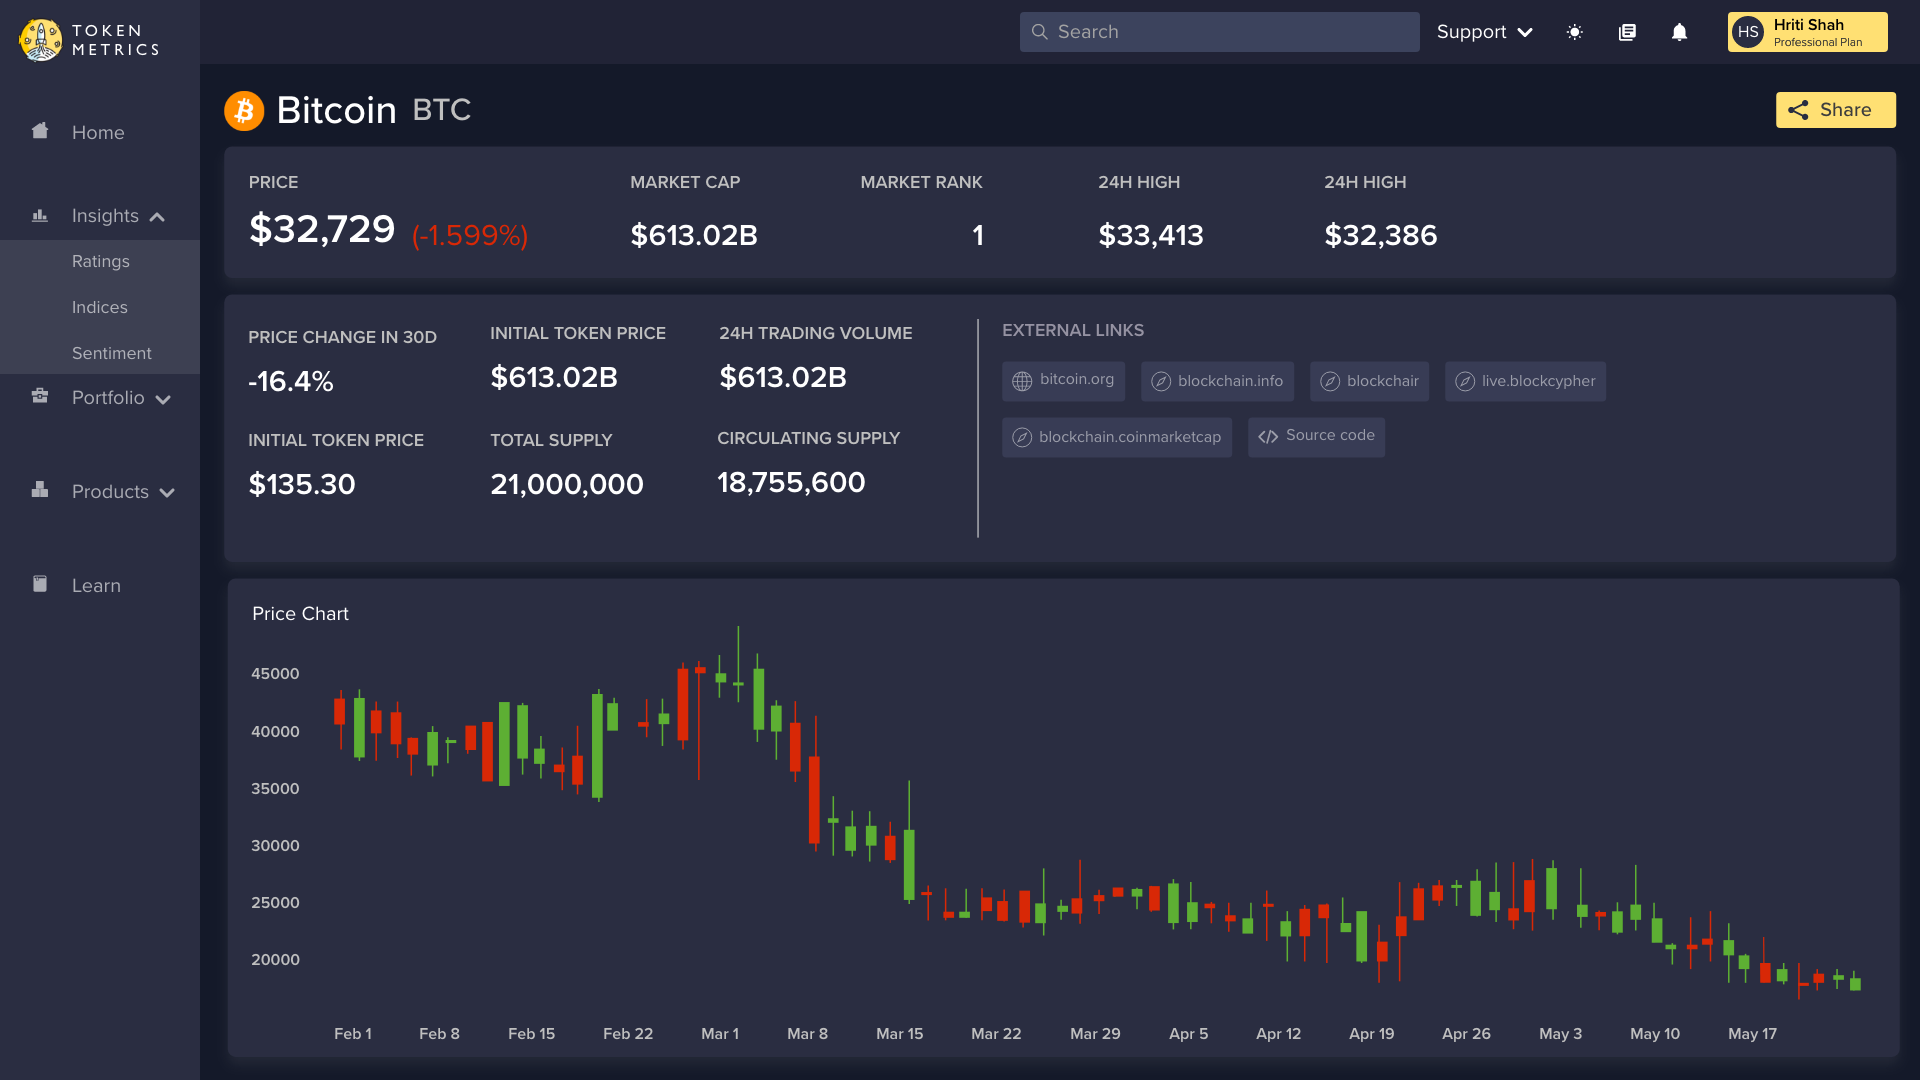Expand the Products sidebar dropdown
Viewport: 1920px width, 1080px height.
pyautogui.click(x=167, y=493)
